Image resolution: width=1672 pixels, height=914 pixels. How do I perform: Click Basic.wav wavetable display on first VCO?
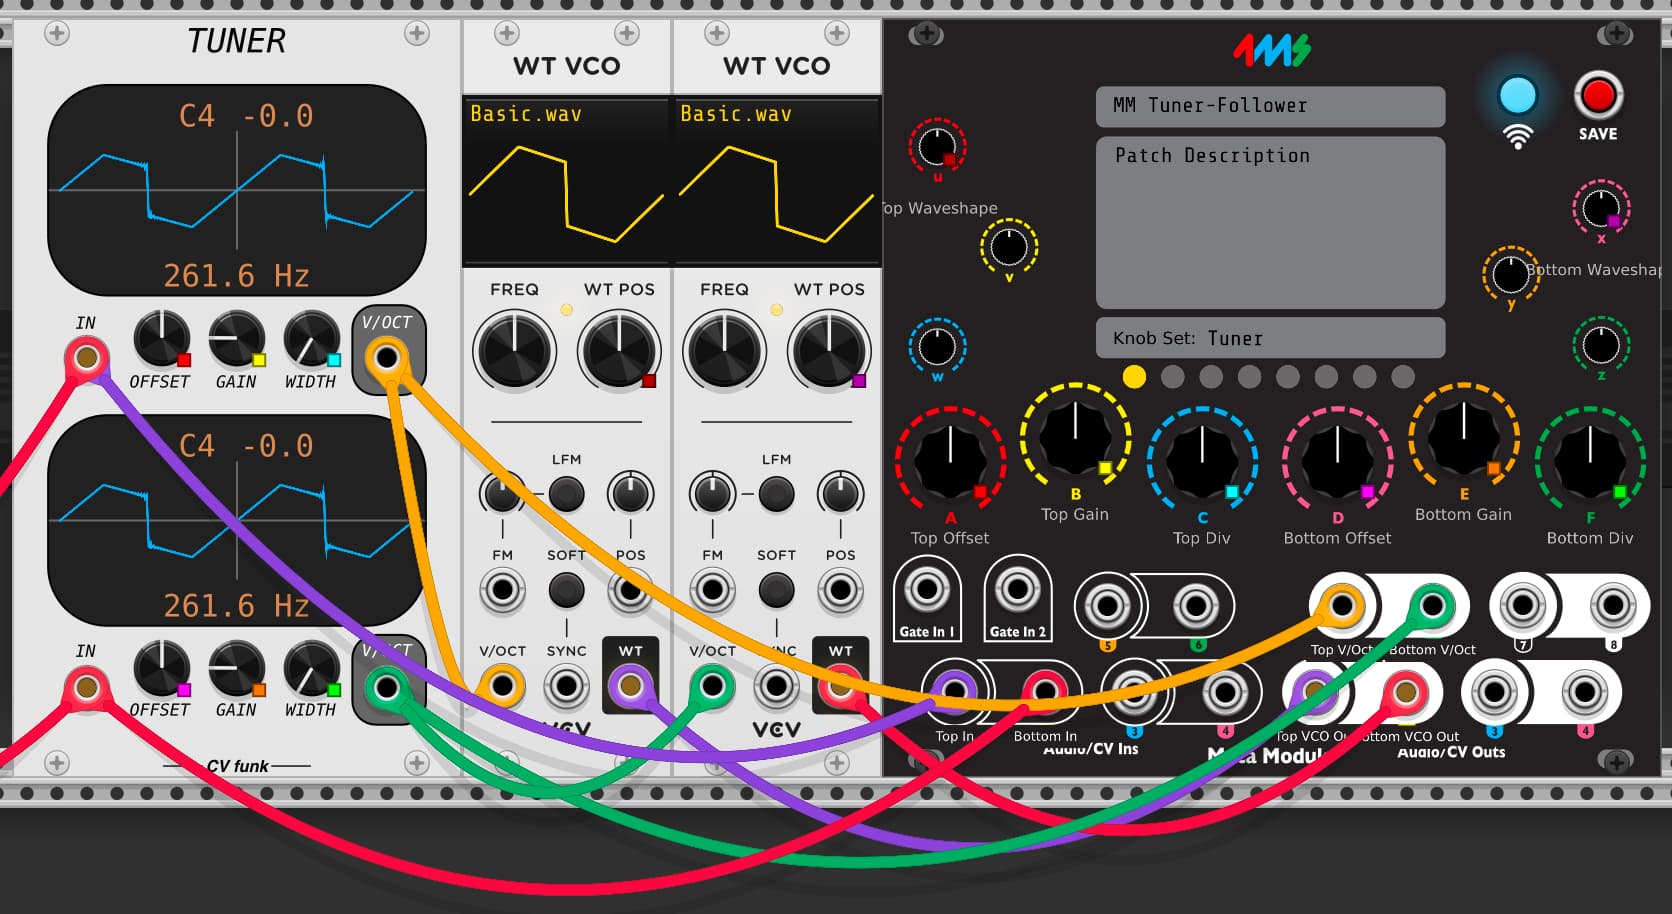click(x=566, y=182)
